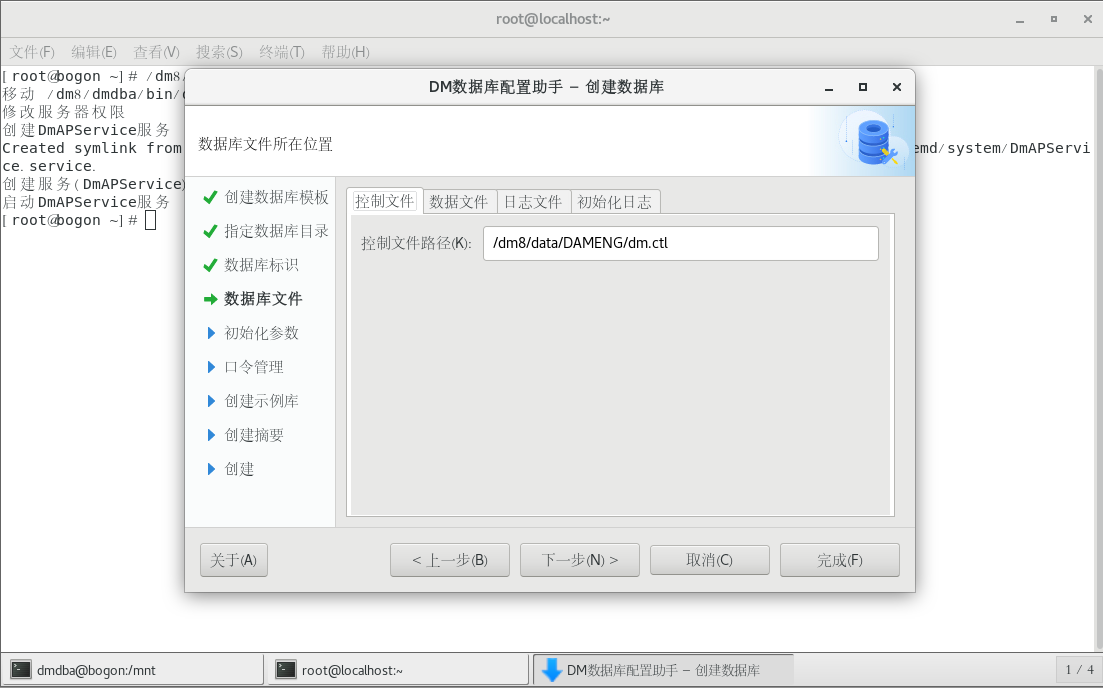Click the 关于(A) button
Screen dimensions: 1103x689
(x=234, y=560)
